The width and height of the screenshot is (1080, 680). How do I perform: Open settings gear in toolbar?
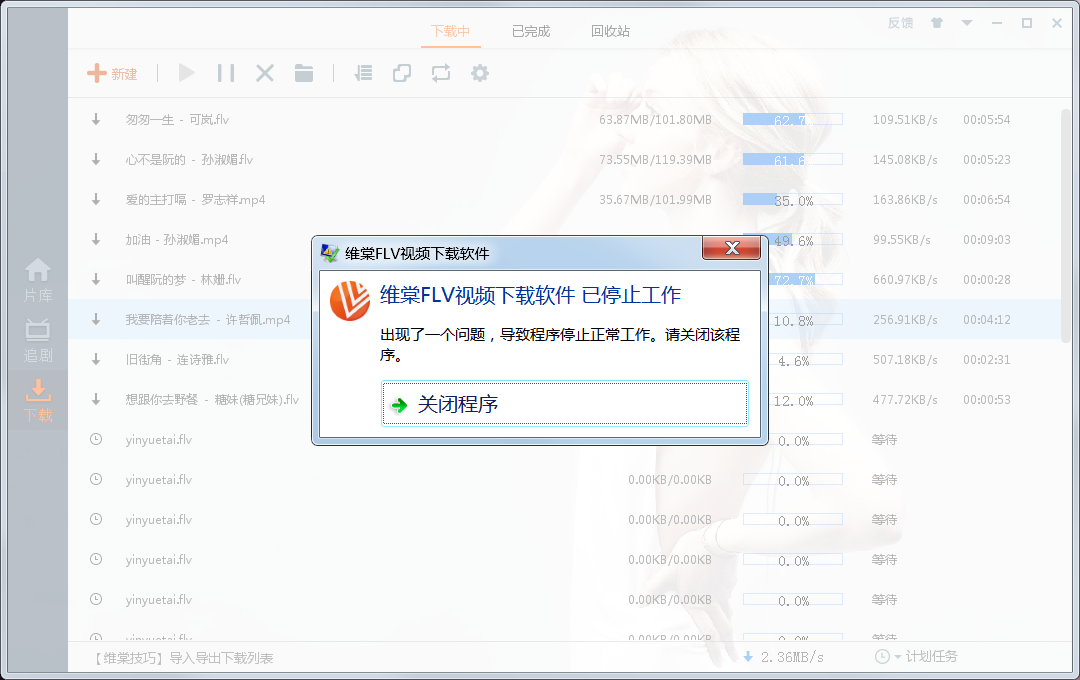pyautogui.click(x=480, y=73)
